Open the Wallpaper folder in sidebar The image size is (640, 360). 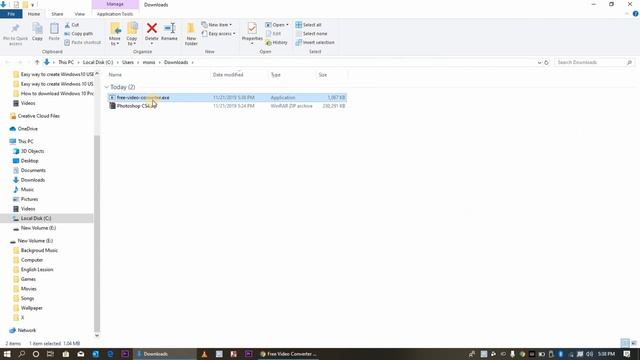pyautogui.click(x=31, y=308)
